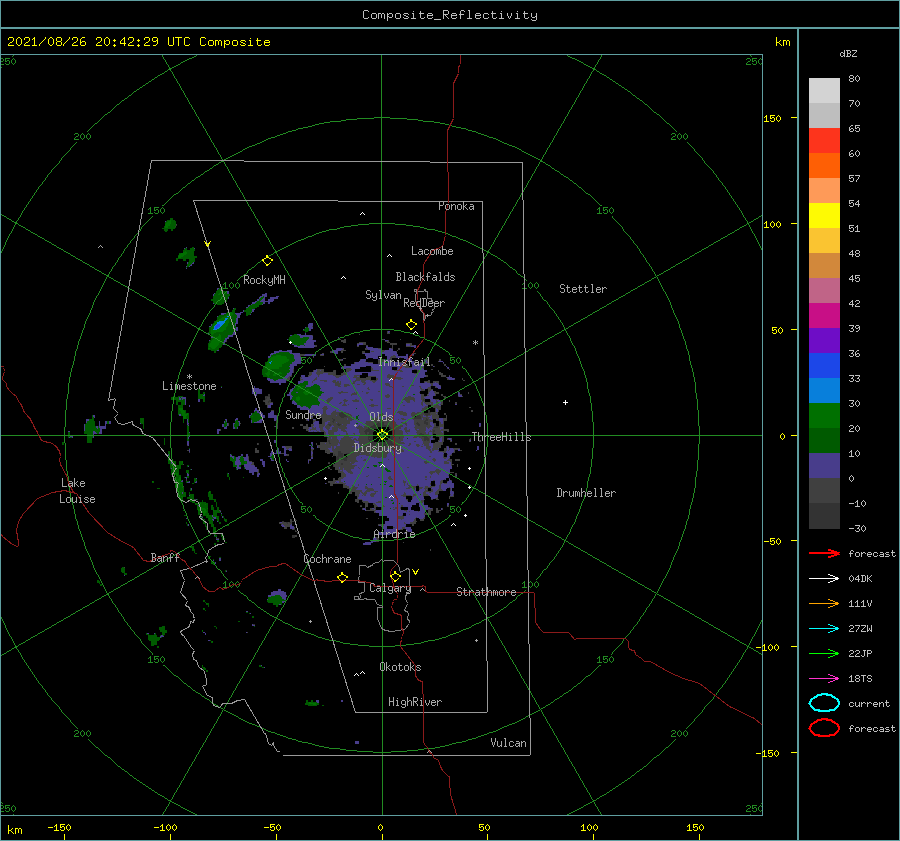
Task: Select the magenta 42 dBZ swatch
Action: point(824,315)
